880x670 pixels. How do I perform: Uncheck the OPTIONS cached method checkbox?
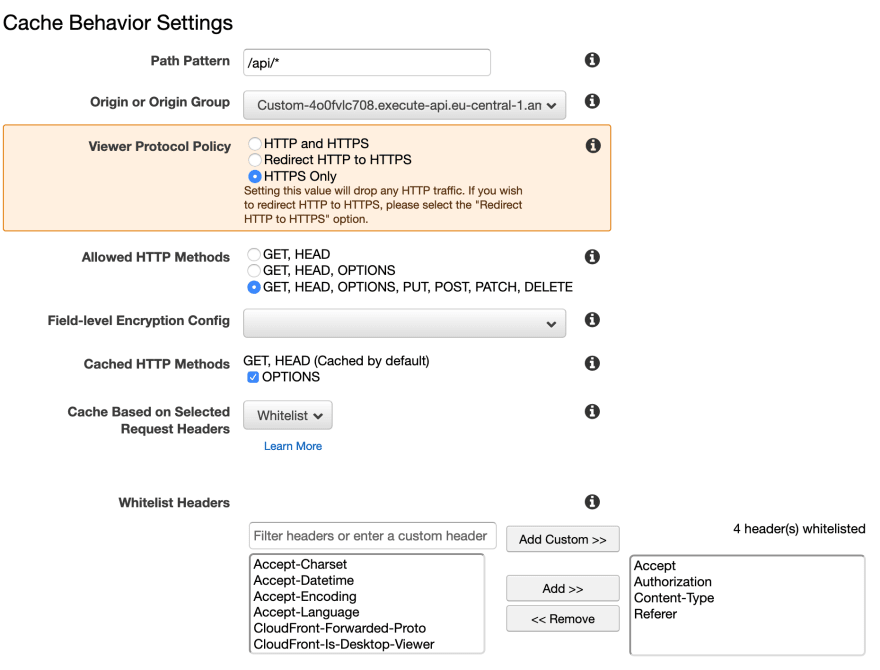253,377
